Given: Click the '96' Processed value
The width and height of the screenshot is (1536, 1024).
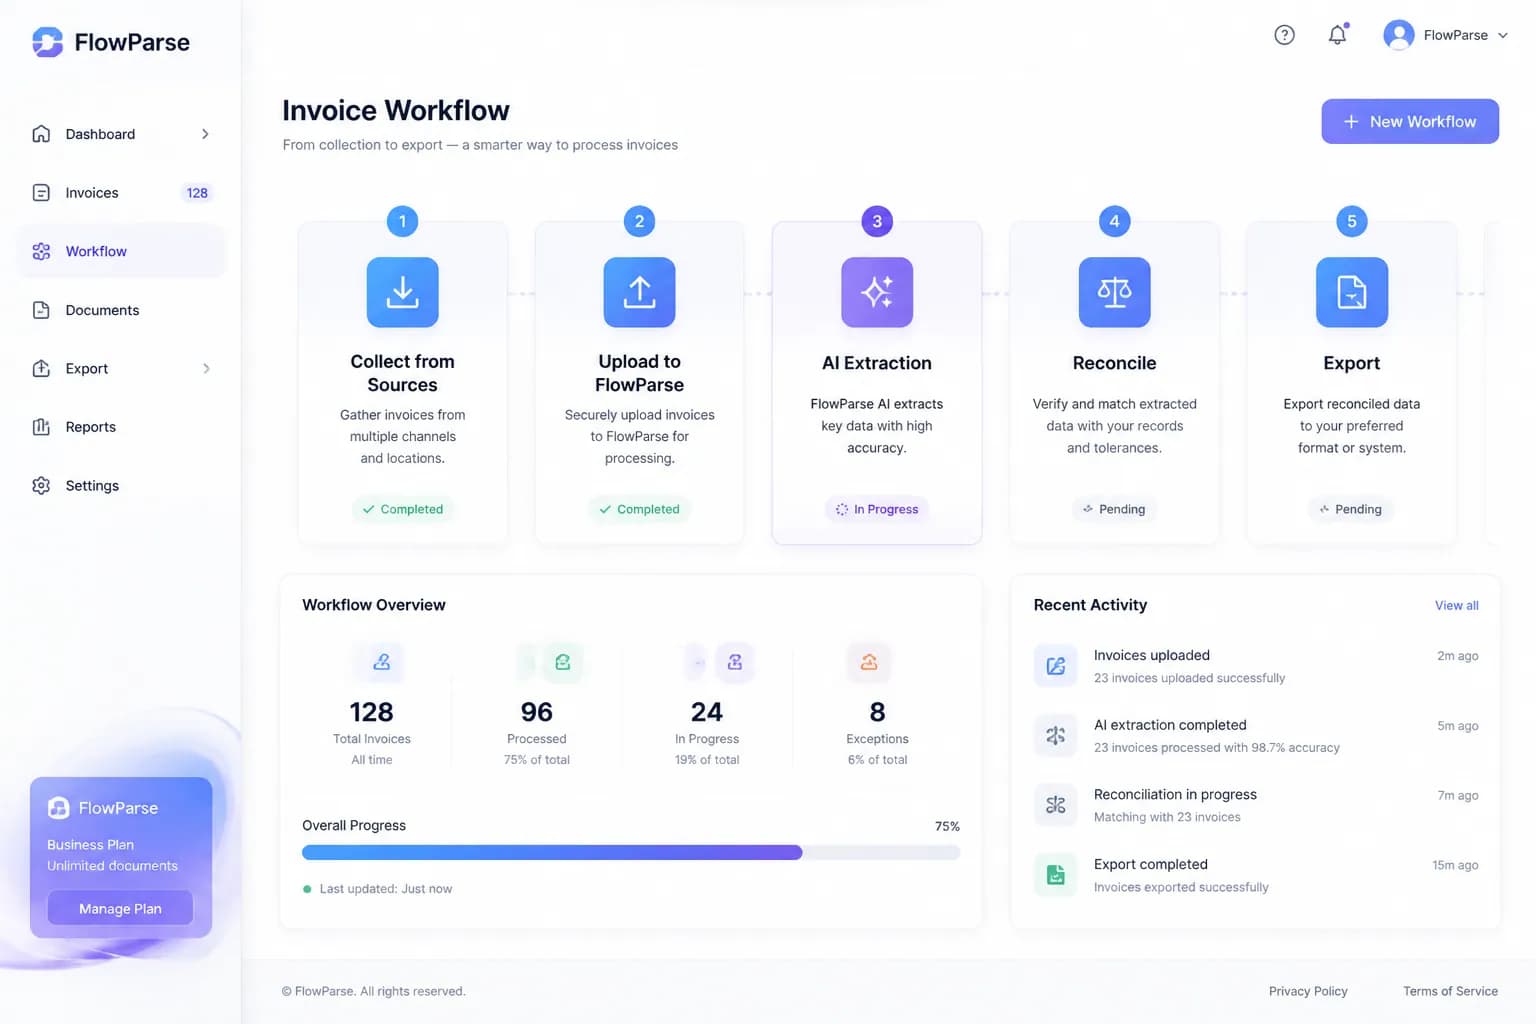Looking at the screenshot, I should tap(536, 712).
